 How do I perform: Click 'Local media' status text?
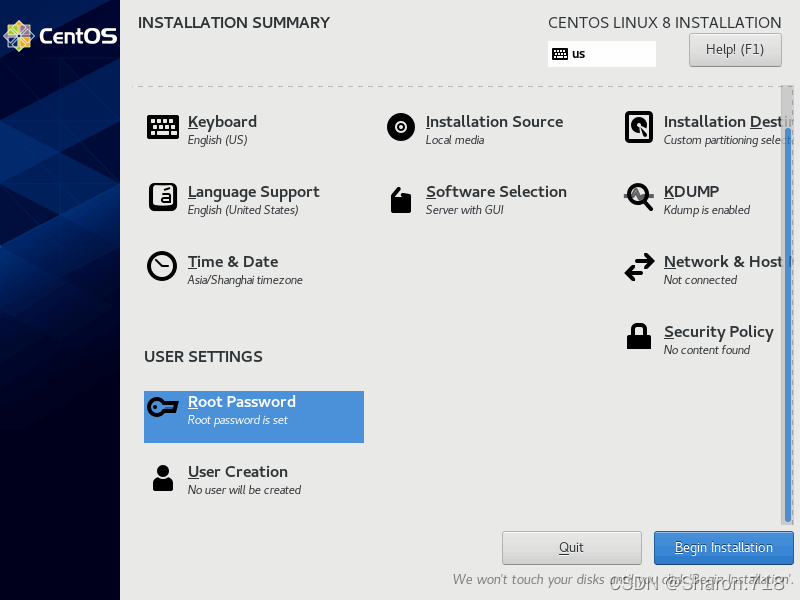tap(455, 140)
